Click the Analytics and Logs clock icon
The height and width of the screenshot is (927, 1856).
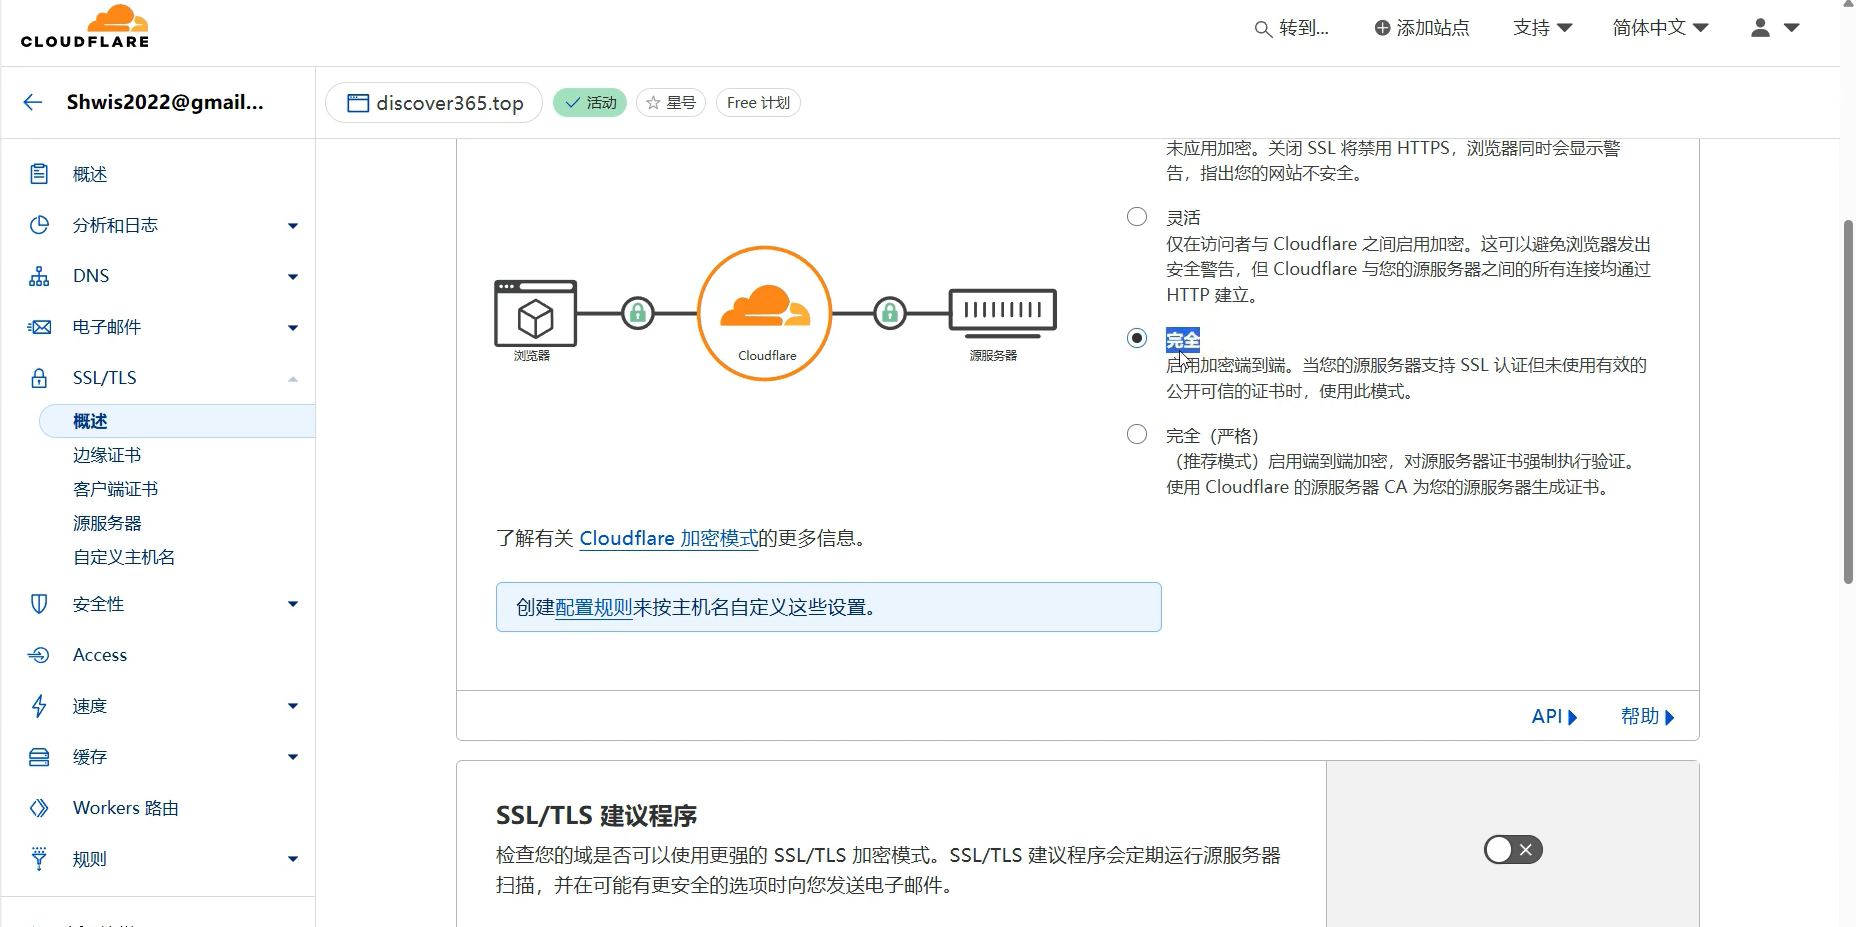[39, 225]
